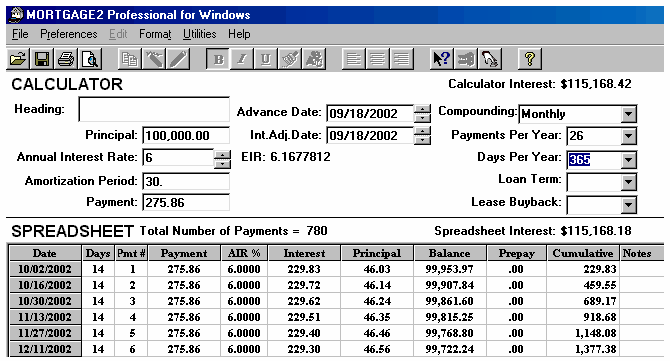Open the Utilities menu
Image resolution: width=670 pixels, height=361 pixels.
tap(200, 34)
